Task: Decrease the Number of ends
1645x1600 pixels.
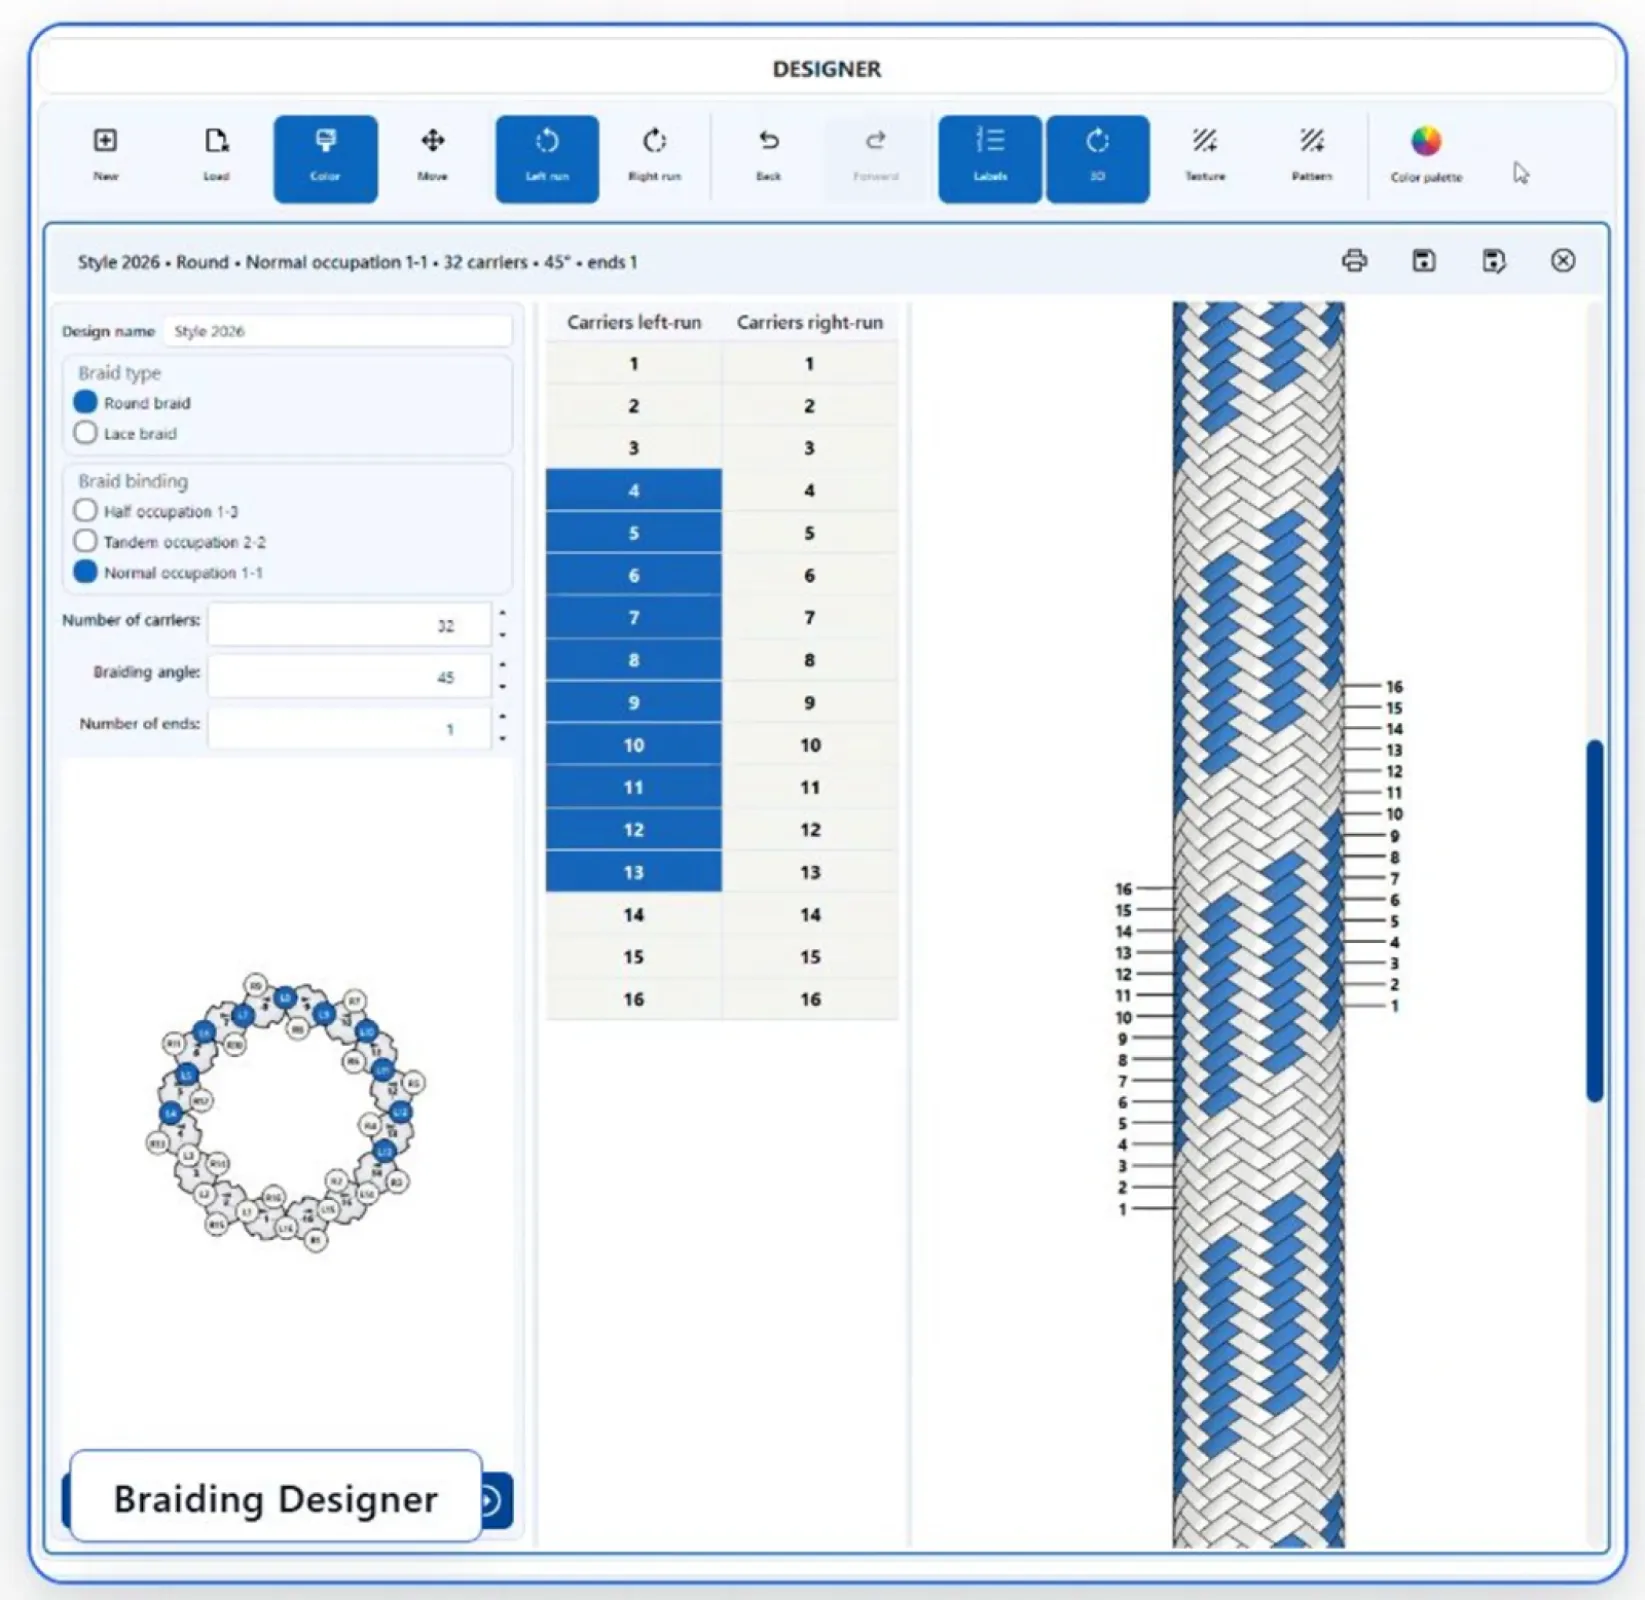Action: click(502, 739)
